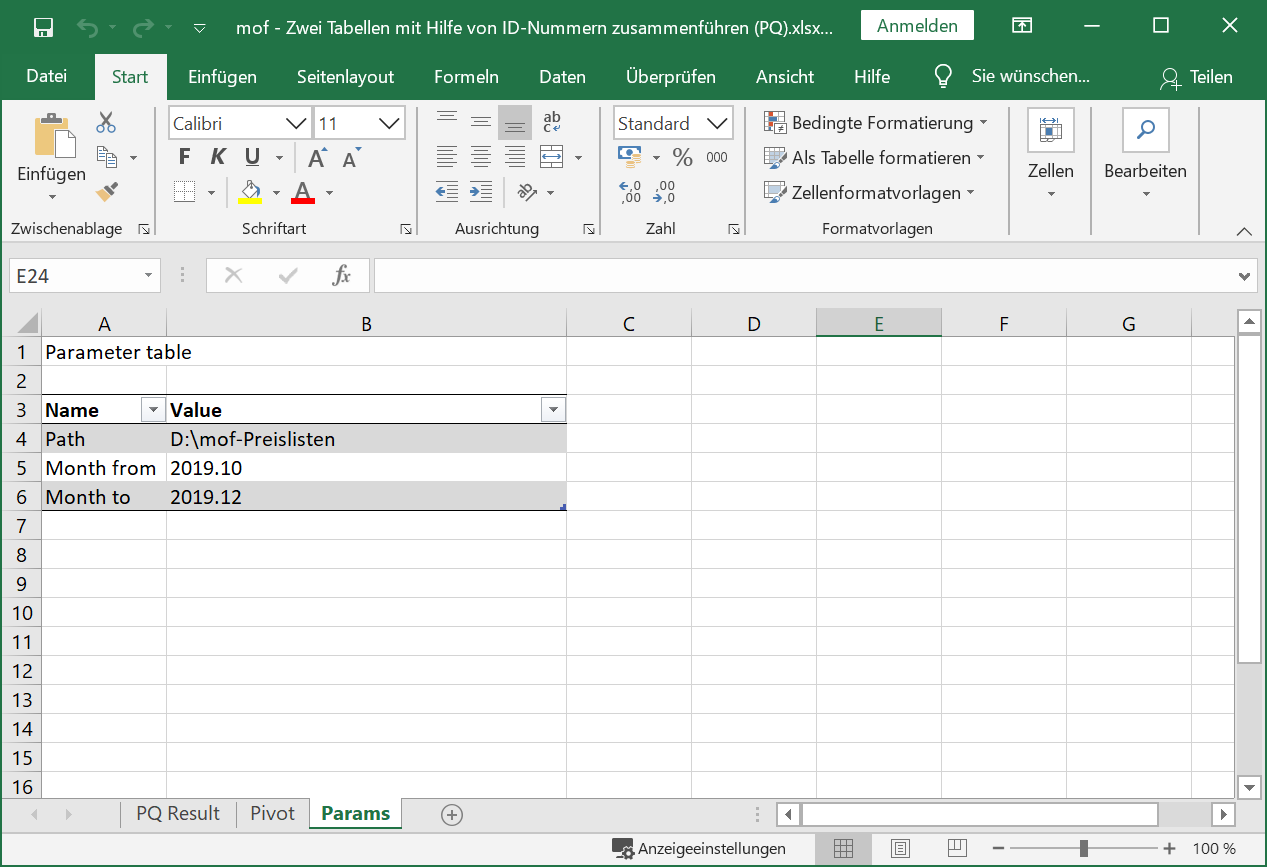
Task: Expand the formula bar
Action: (x=1245, y=276)
